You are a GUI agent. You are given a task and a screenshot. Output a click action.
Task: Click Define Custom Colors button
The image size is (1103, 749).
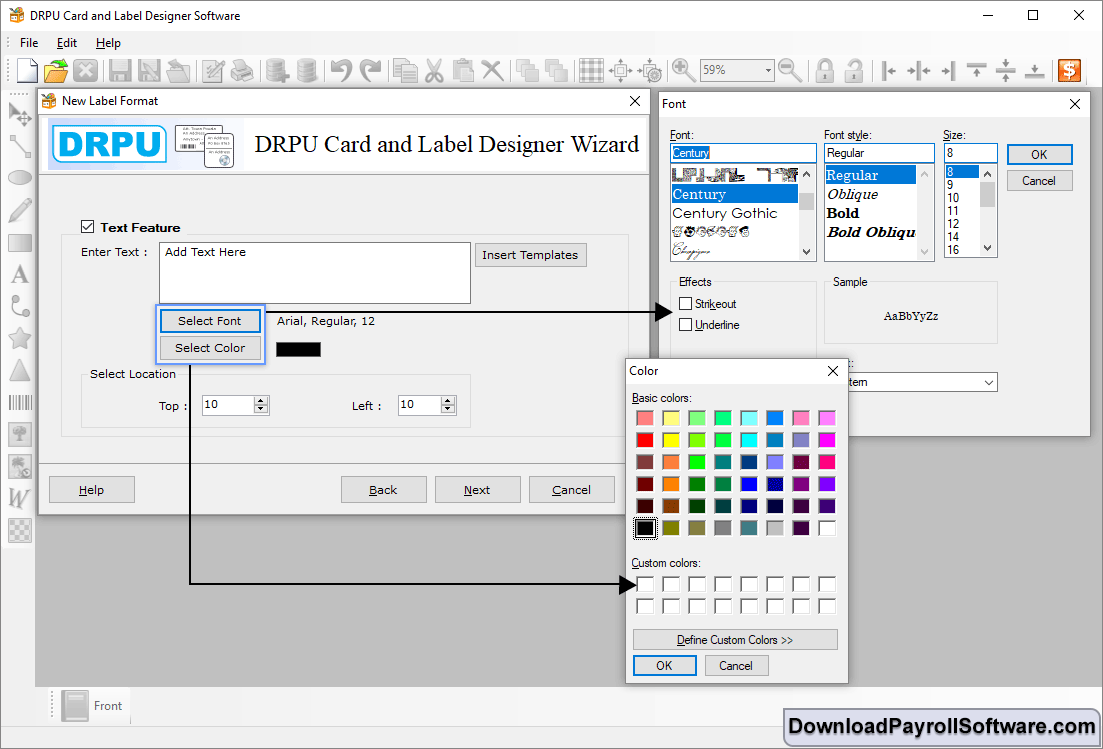pyautogui.click(x=735, y=639)
